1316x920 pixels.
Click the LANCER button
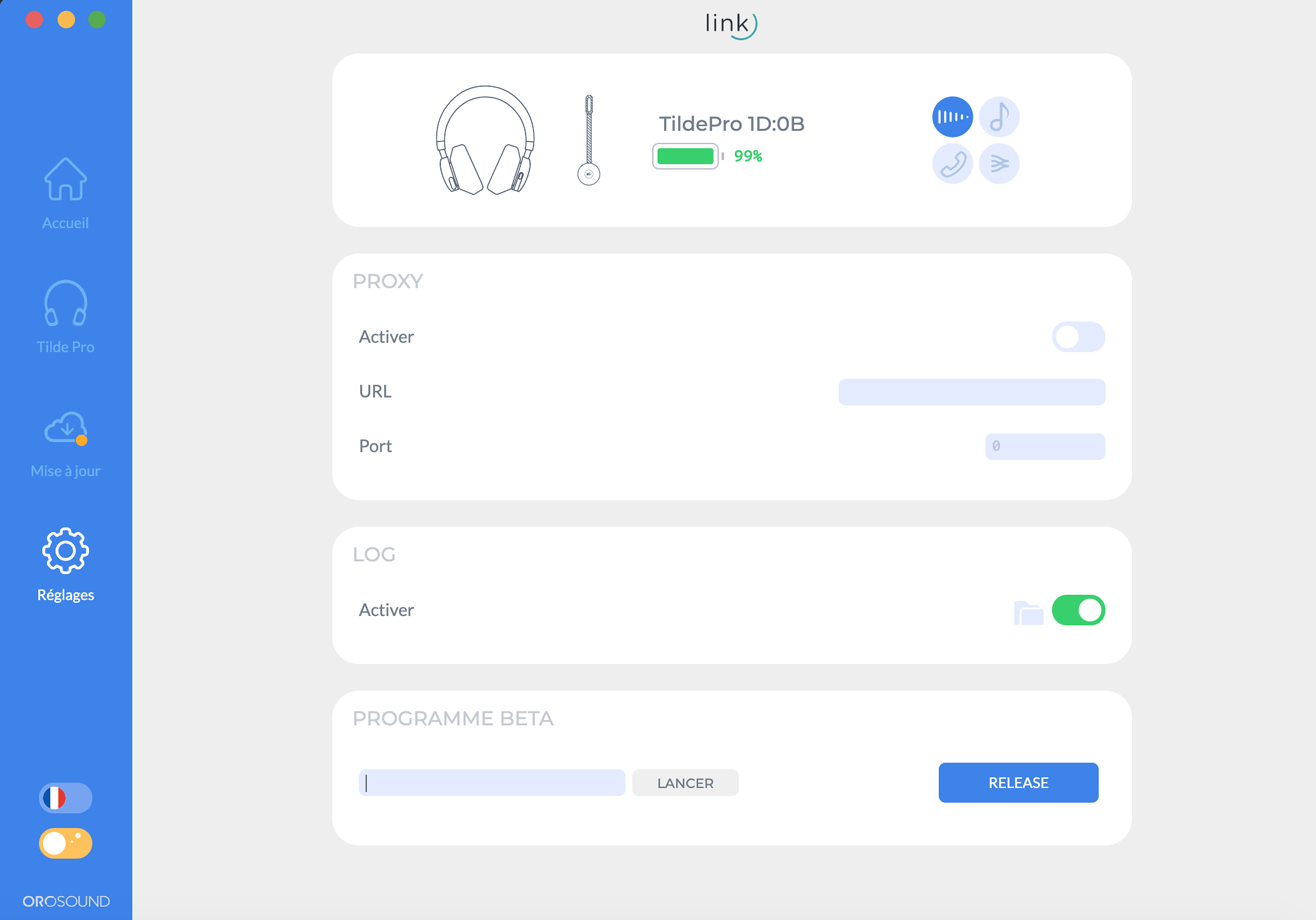[685, 783]
